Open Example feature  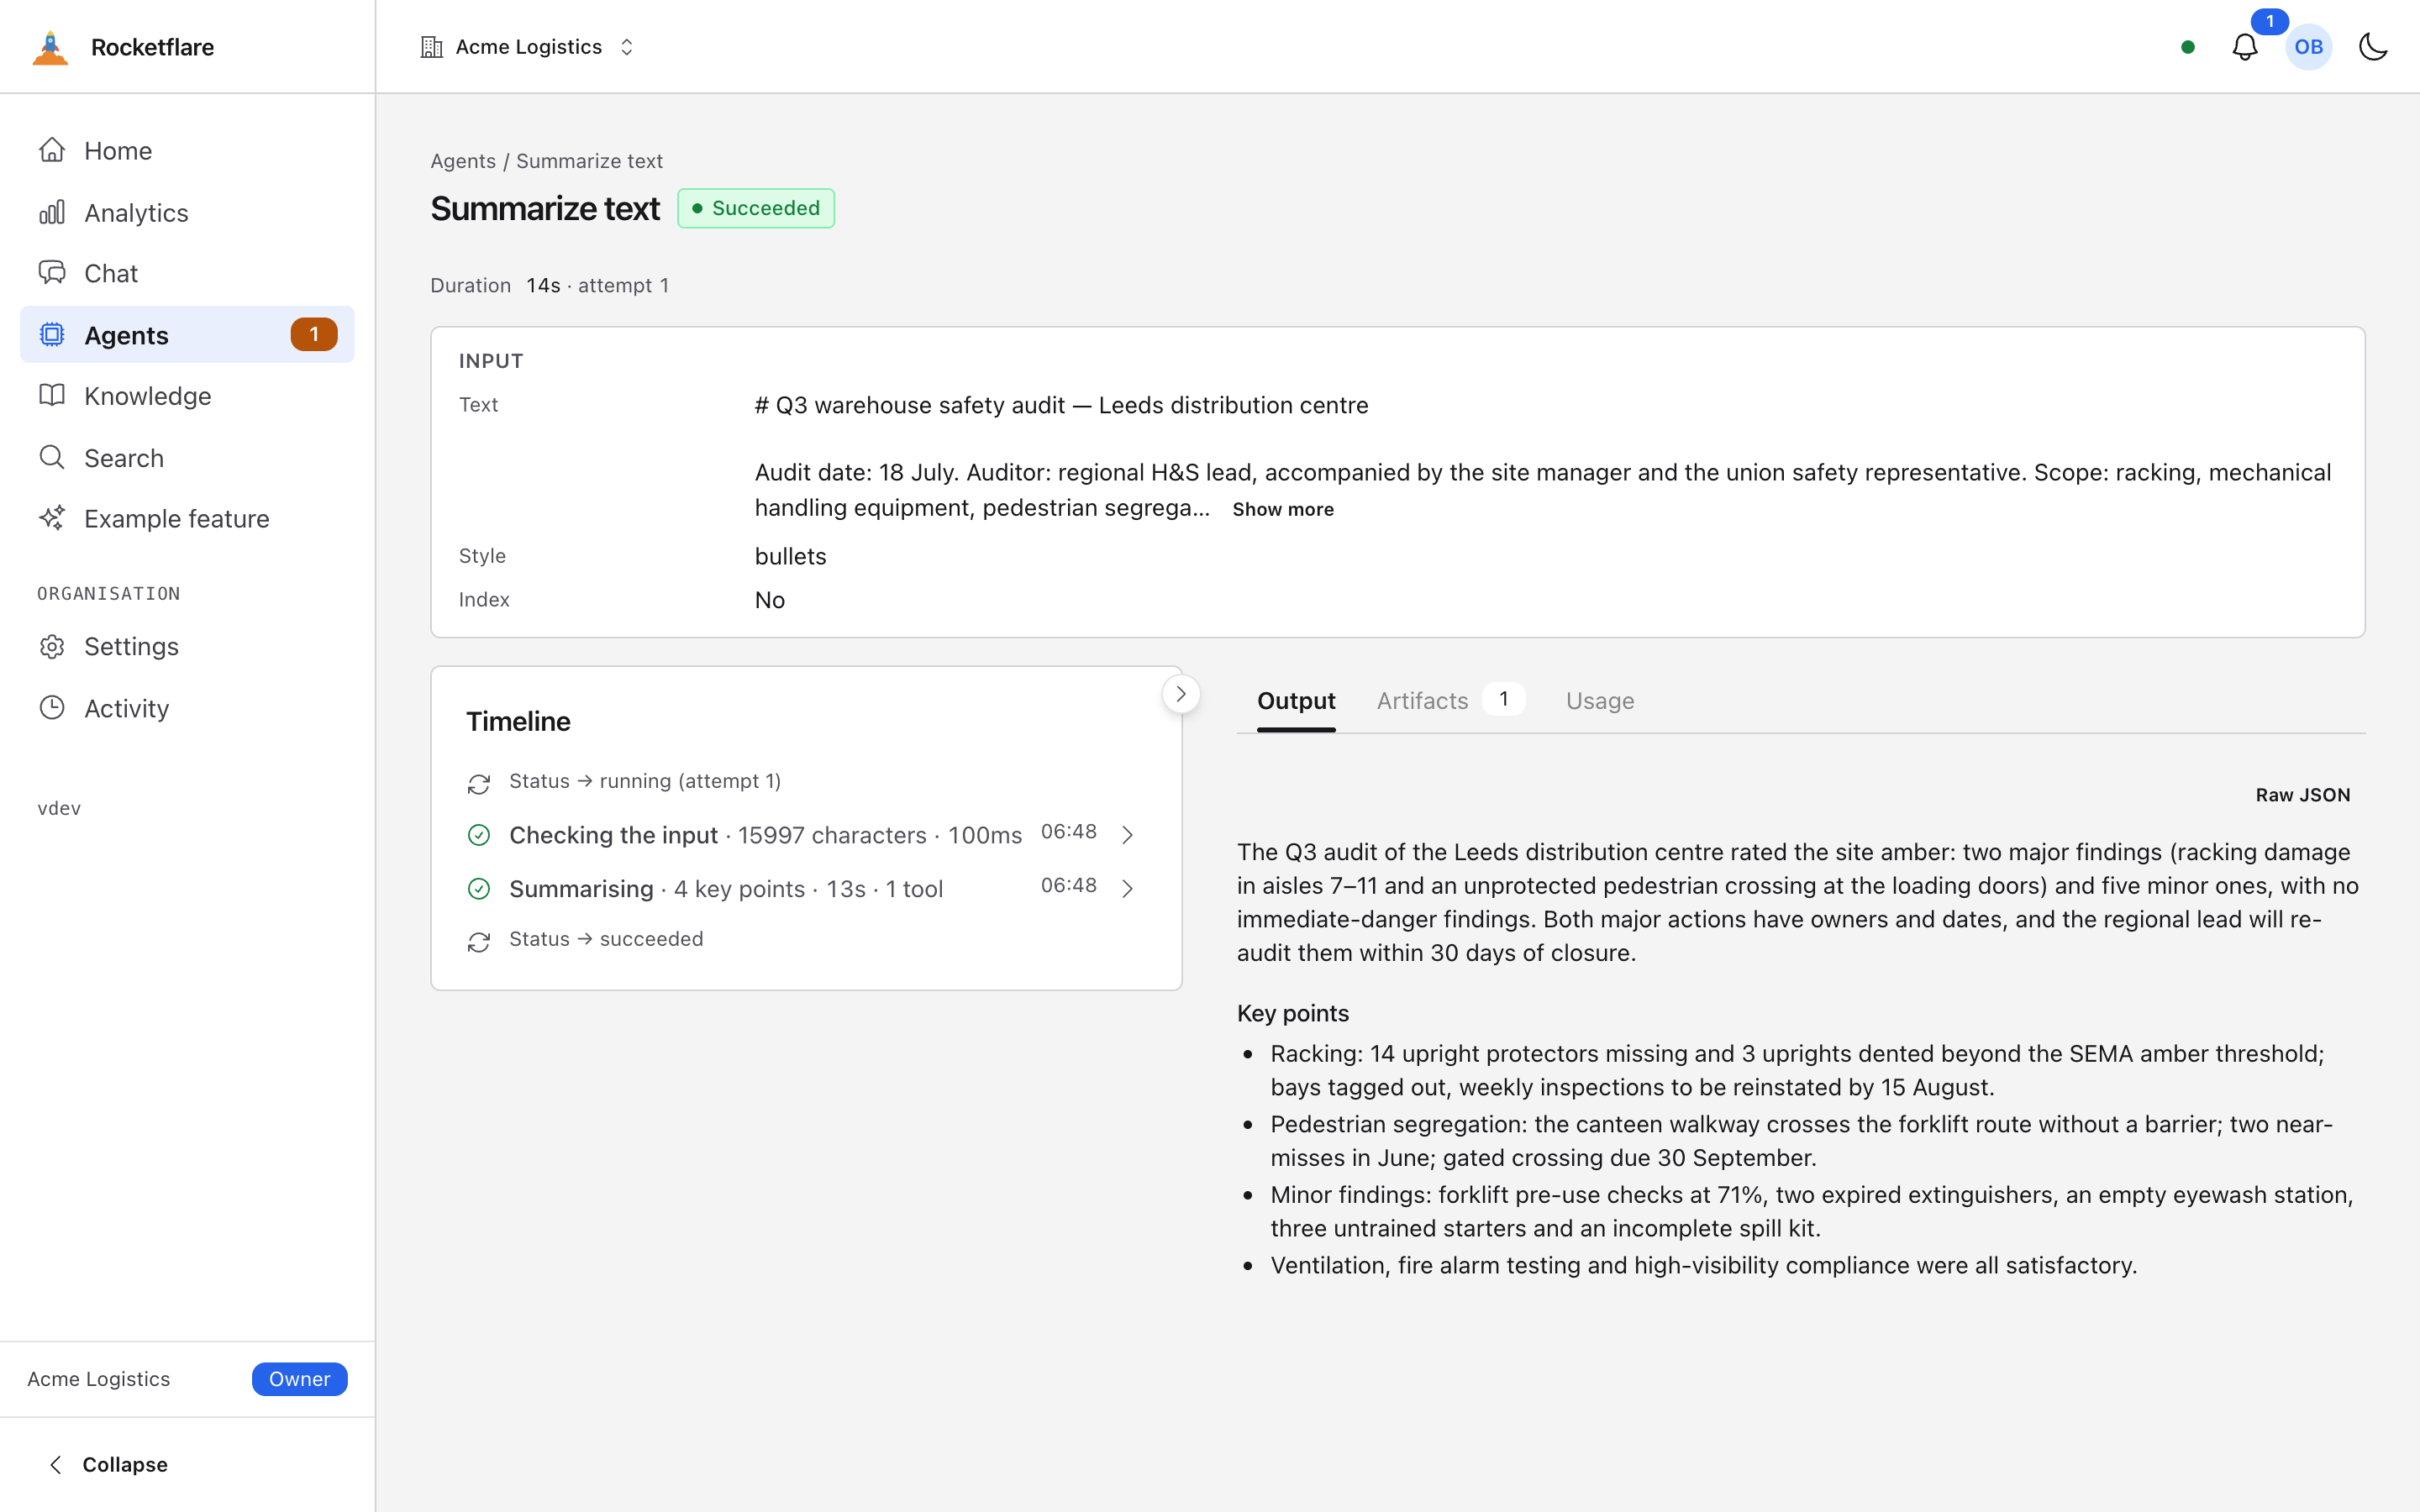point(187,519)
